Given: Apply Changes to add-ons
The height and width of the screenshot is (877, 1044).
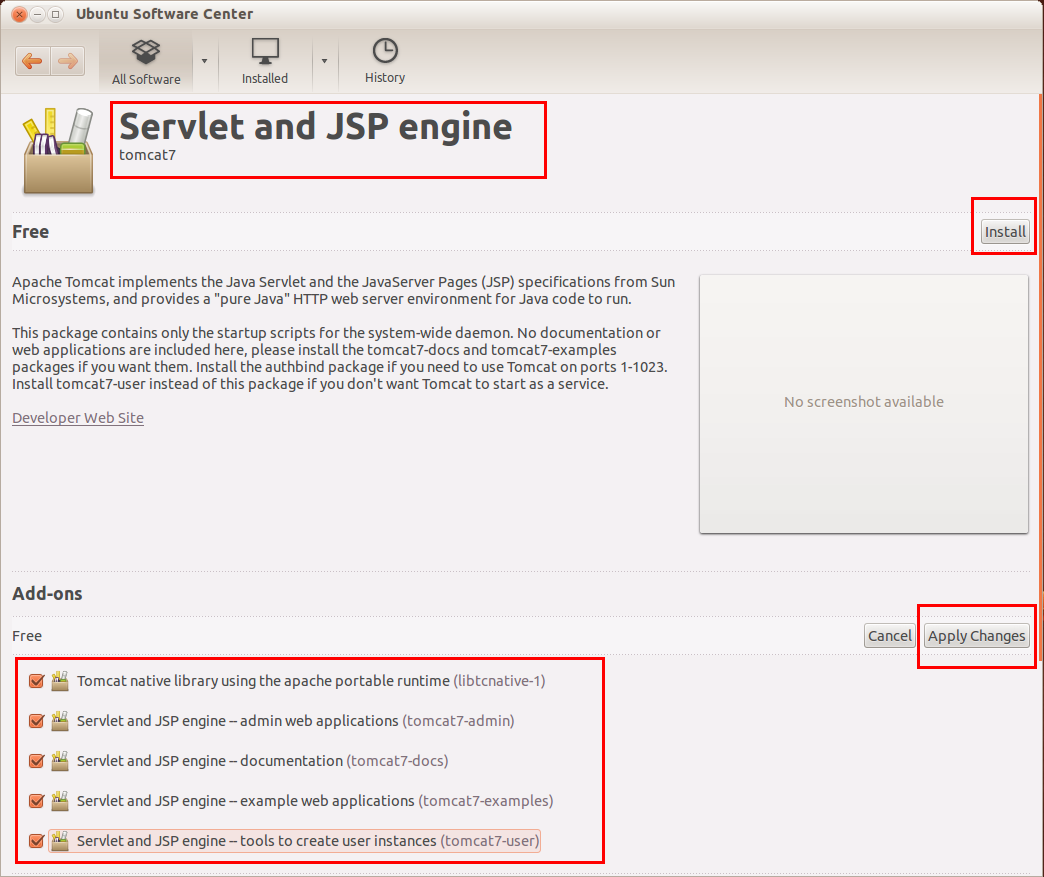Looking at the screenshot, I should (976, 636).
